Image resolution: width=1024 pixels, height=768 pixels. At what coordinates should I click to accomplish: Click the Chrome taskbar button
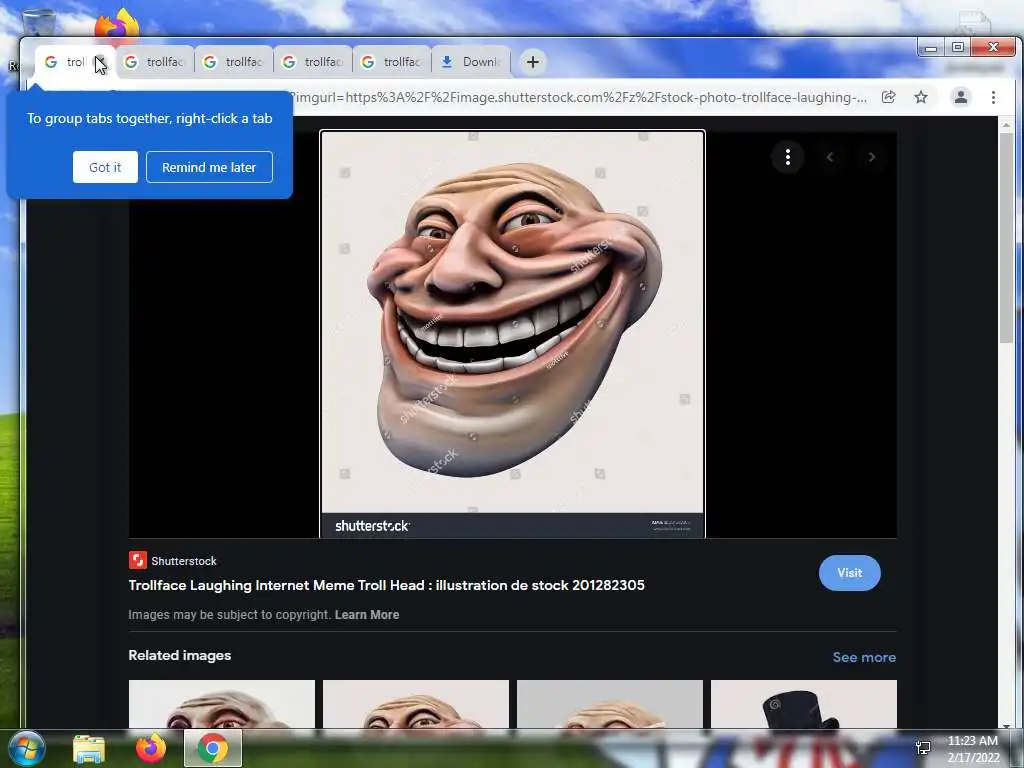coord(213,748)
